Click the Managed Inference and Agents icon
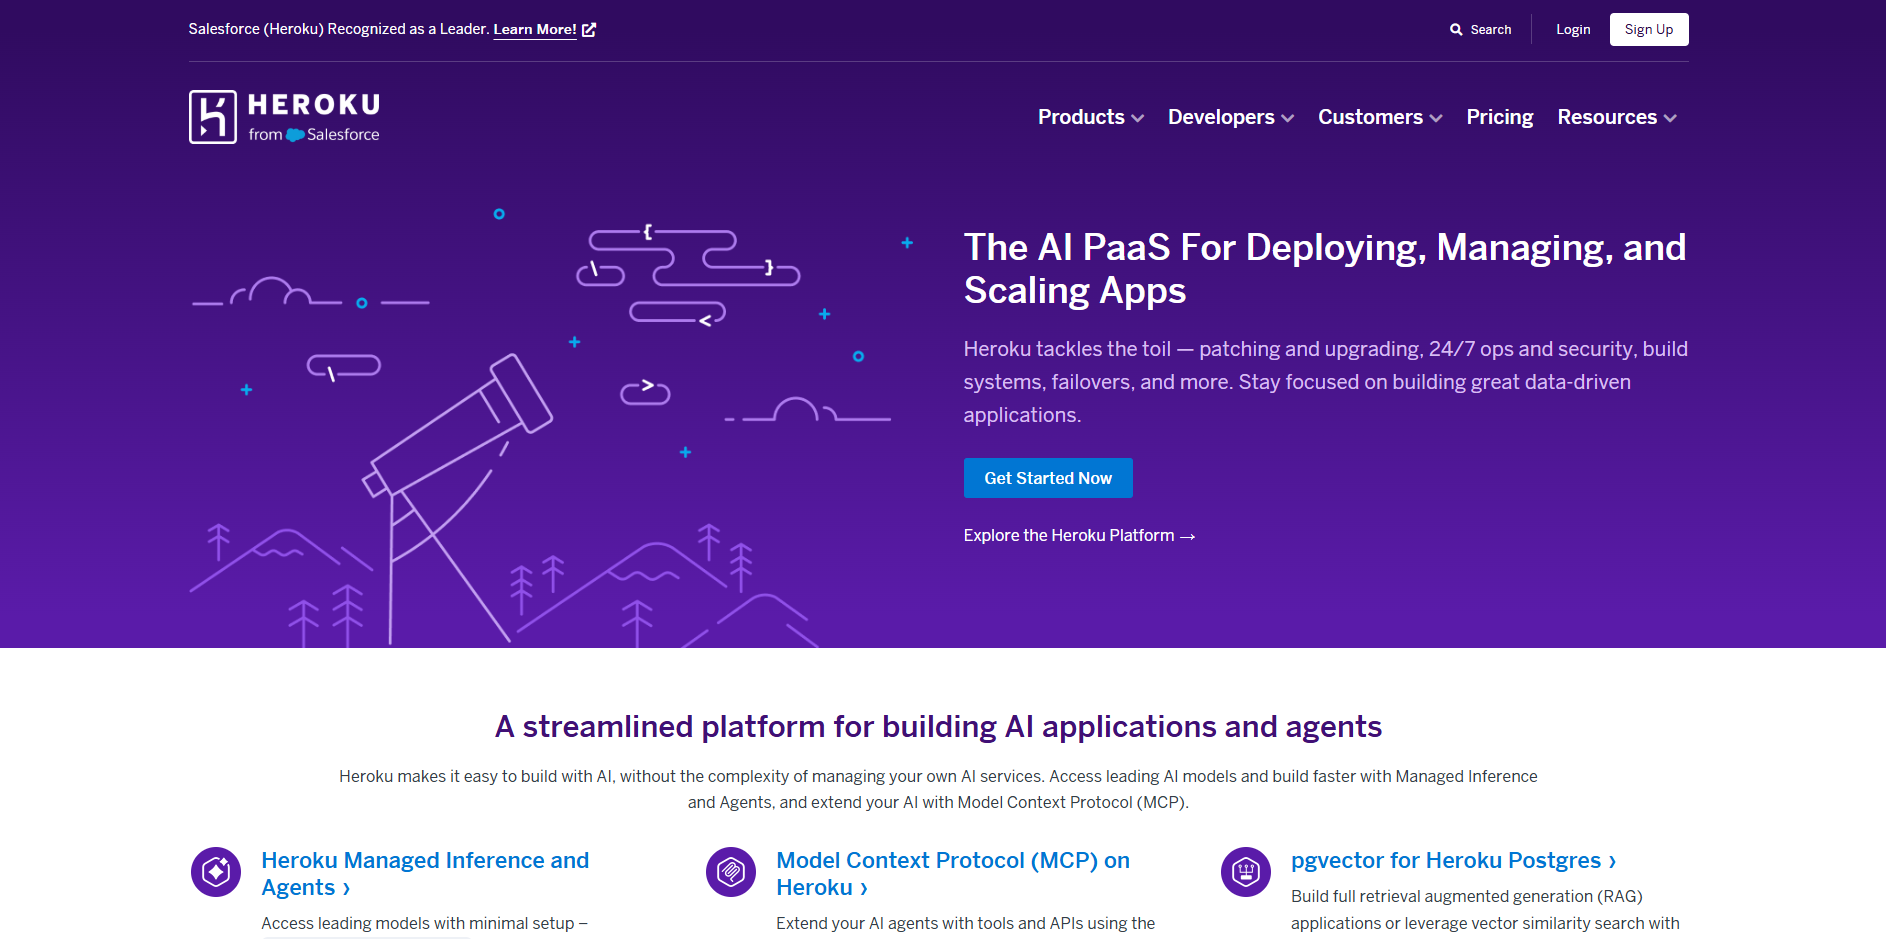 click(216, 872)
